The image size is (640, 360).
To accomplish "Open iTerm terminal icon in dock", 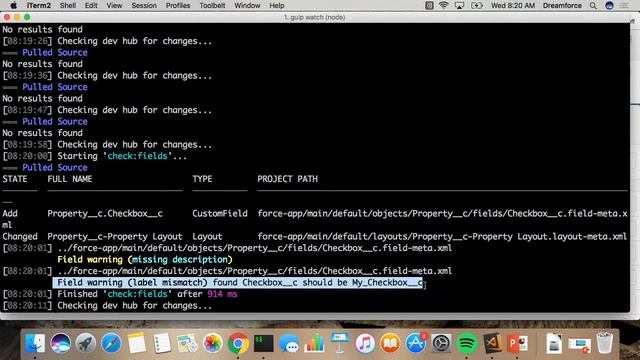I will pyautogui.click(x=263, y=343).
